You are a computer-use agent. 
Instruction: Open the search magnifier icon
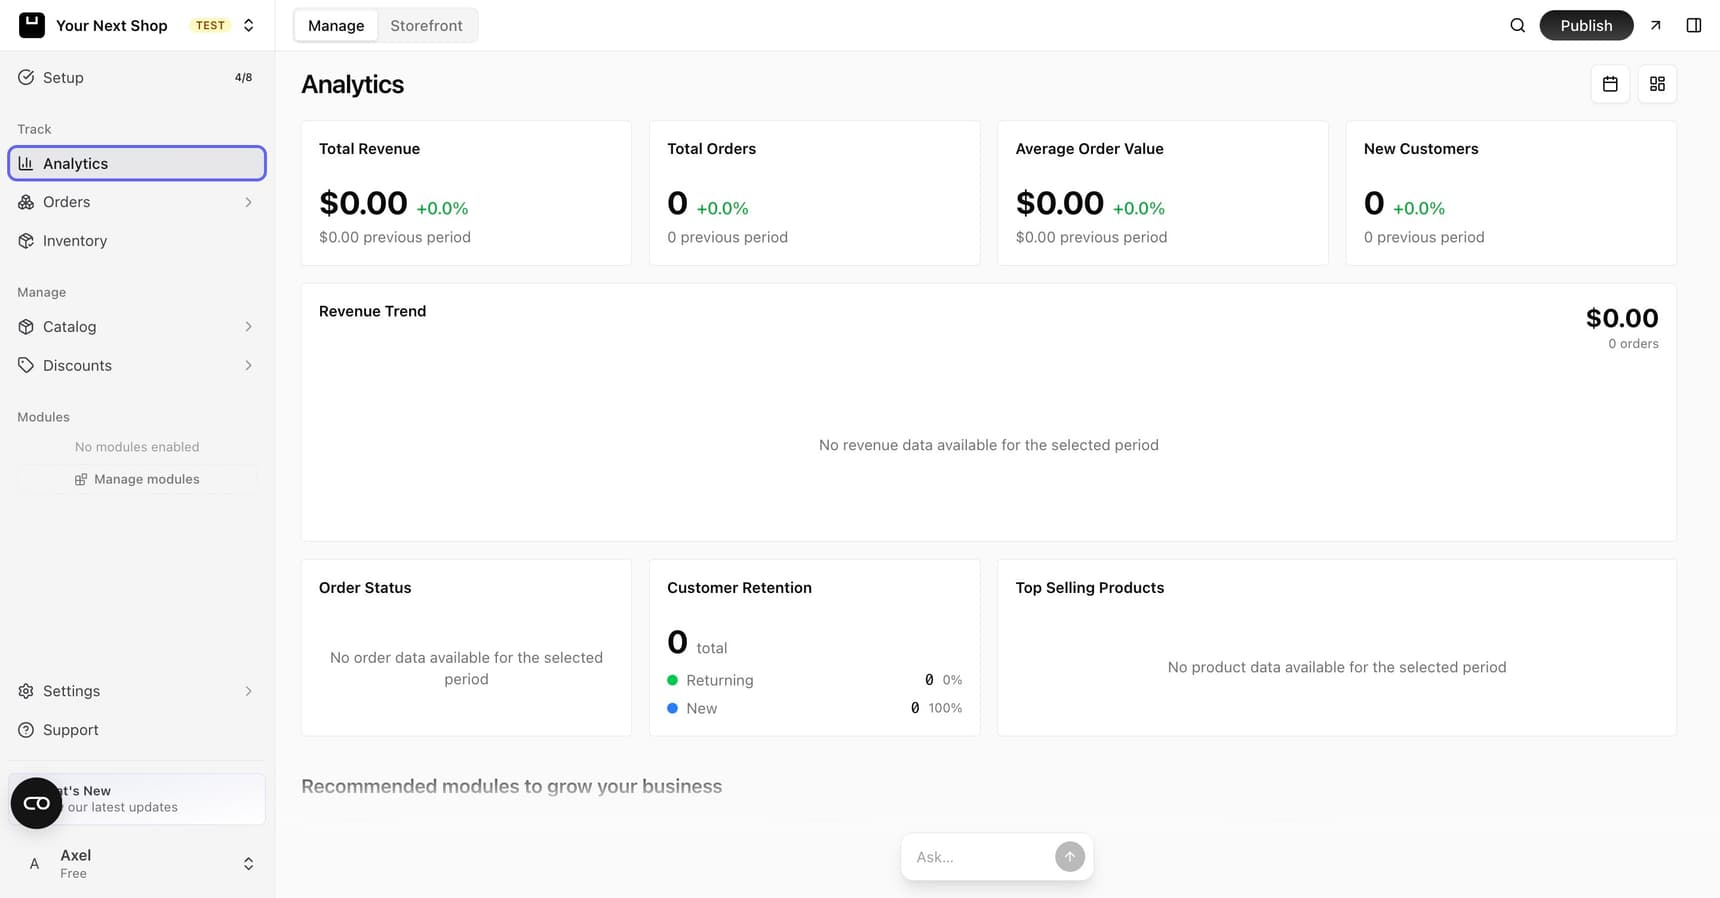tap(1517, 25)
